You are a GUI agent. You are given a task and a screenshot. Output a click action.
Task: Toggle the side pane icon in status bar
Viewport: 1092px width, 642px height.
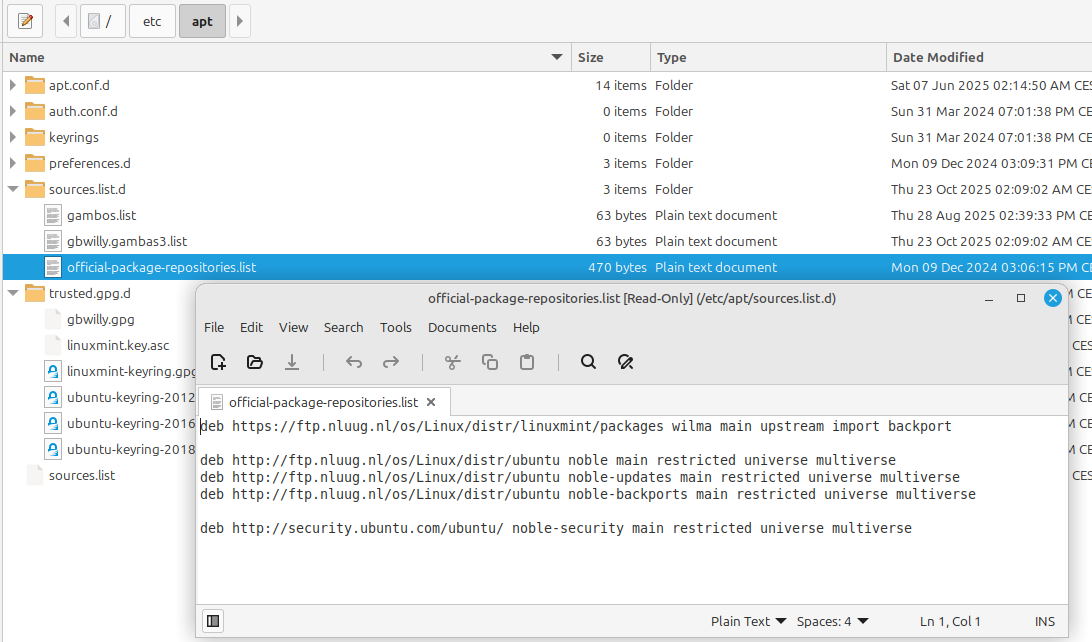212,621
